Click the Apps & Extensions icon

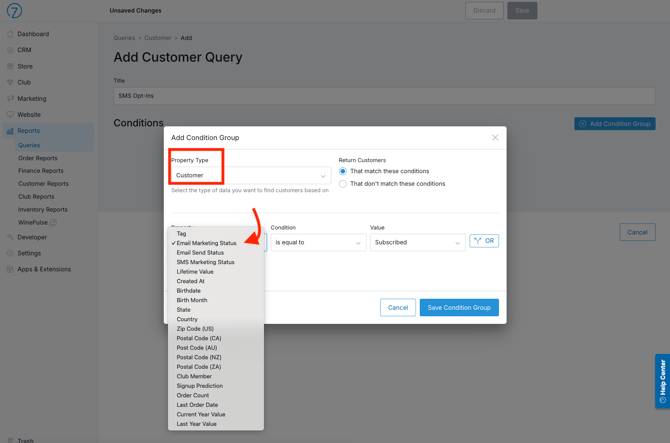pyautogui.click(x=10, y=269)
